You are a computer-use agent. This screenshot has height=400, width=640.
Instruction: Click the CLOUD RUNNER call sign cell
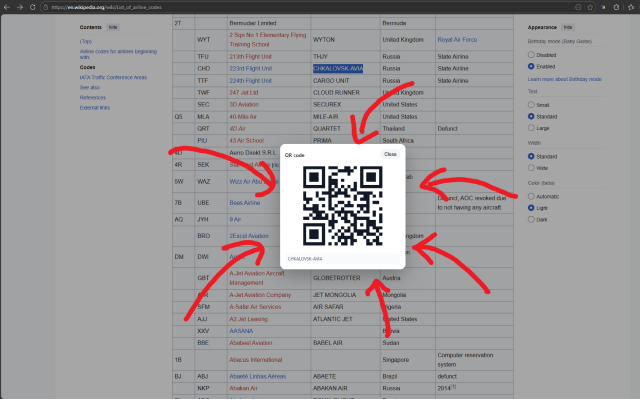pyautogui.click(x=336, y=93)
